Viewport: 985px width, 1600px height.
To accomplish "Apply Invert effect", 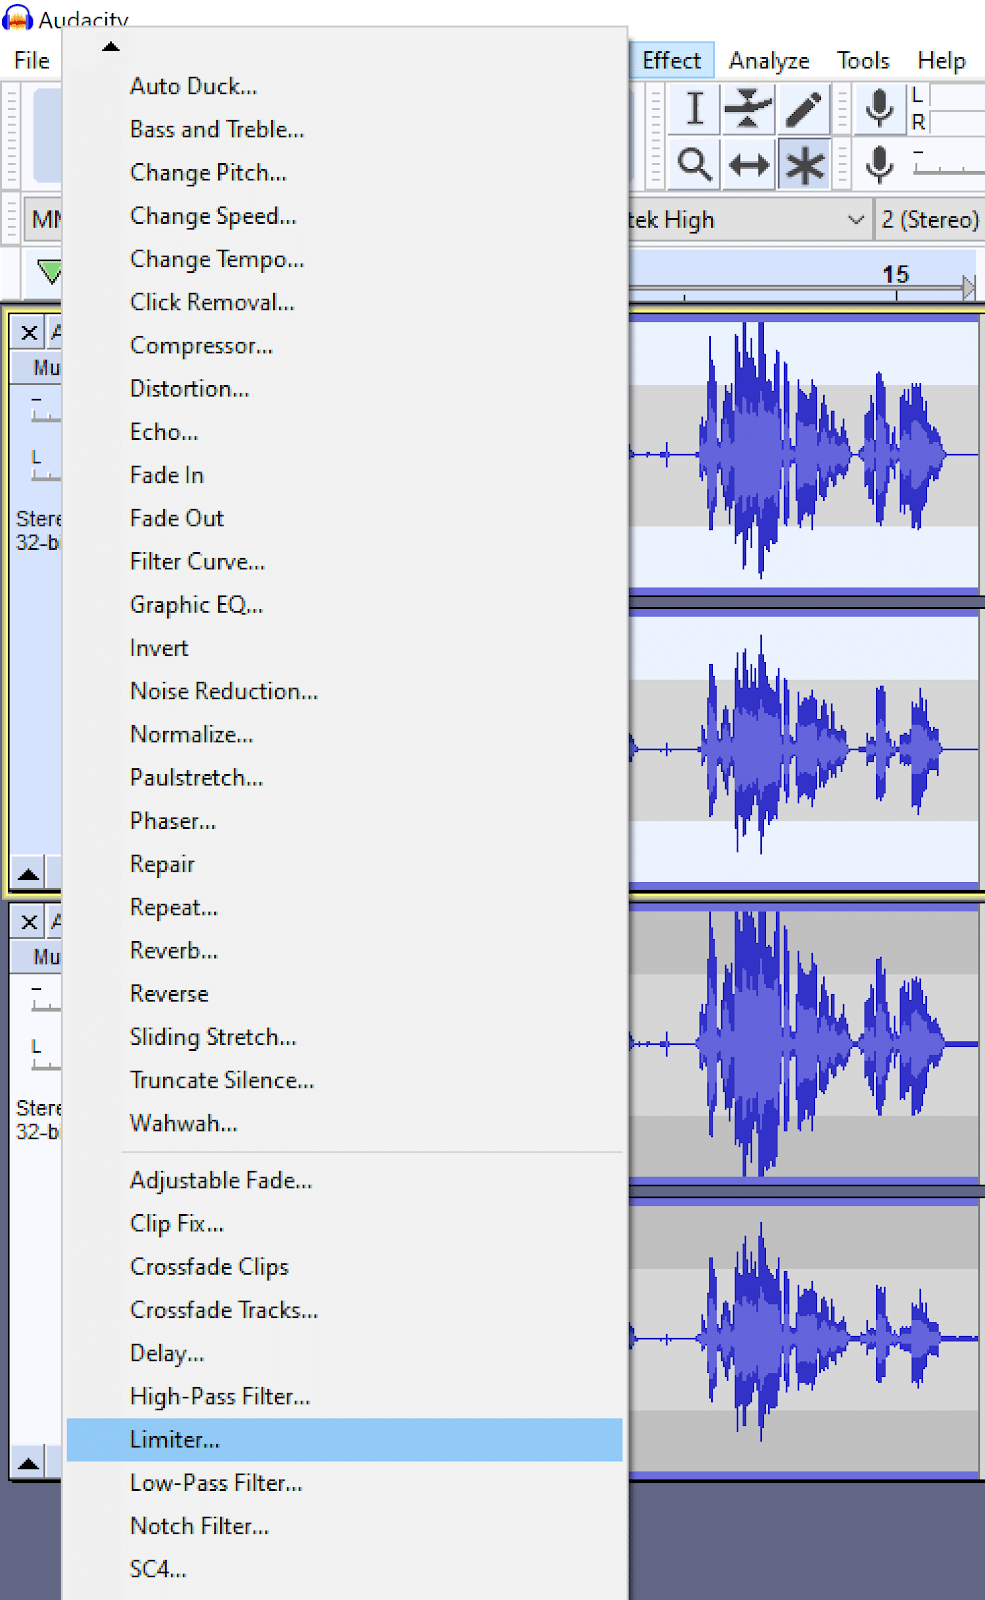I will [x=345, y=648].
